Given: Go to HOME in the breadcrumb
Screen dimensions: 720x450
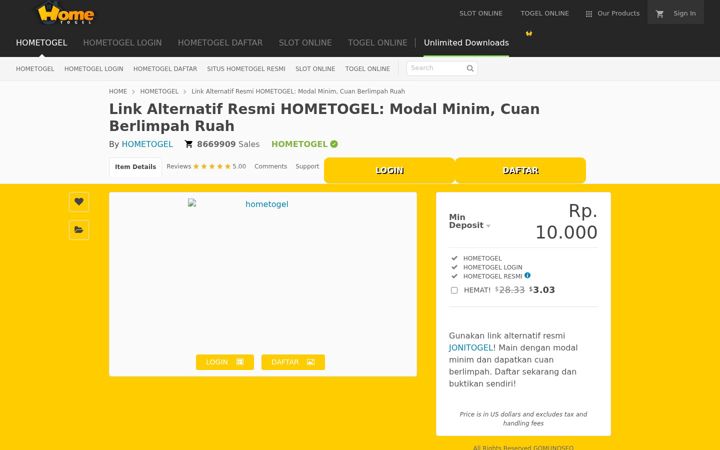Looking at the screenshot, I should point(118,91).
